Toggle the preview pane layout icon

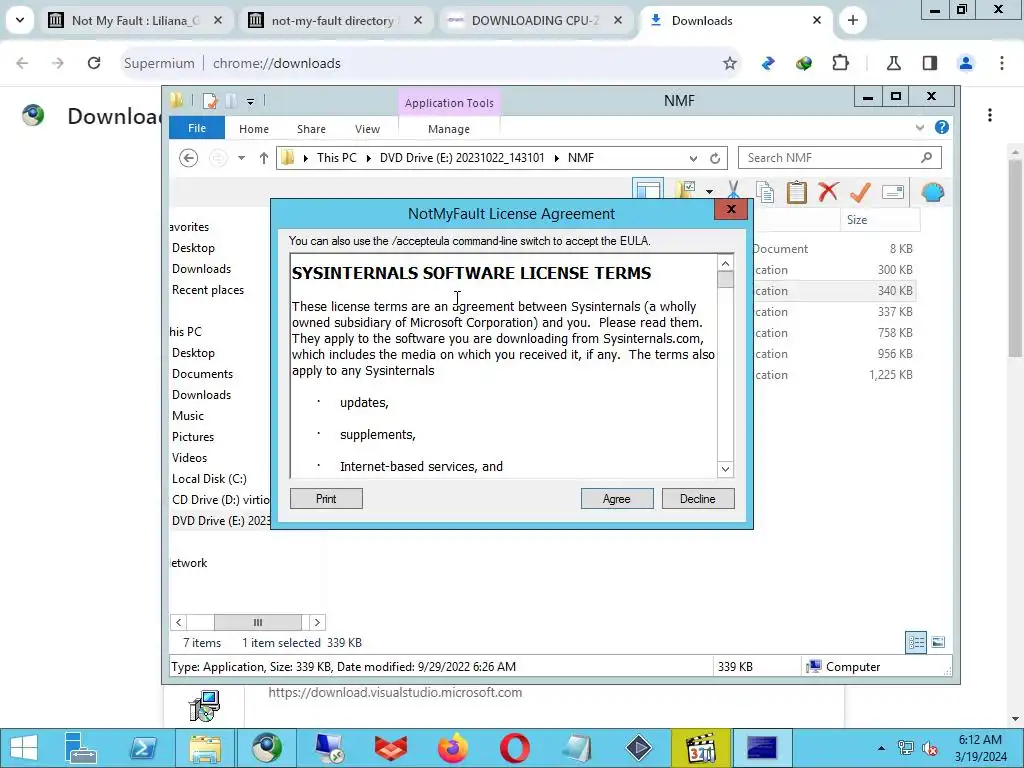click(x=648, y=189)
